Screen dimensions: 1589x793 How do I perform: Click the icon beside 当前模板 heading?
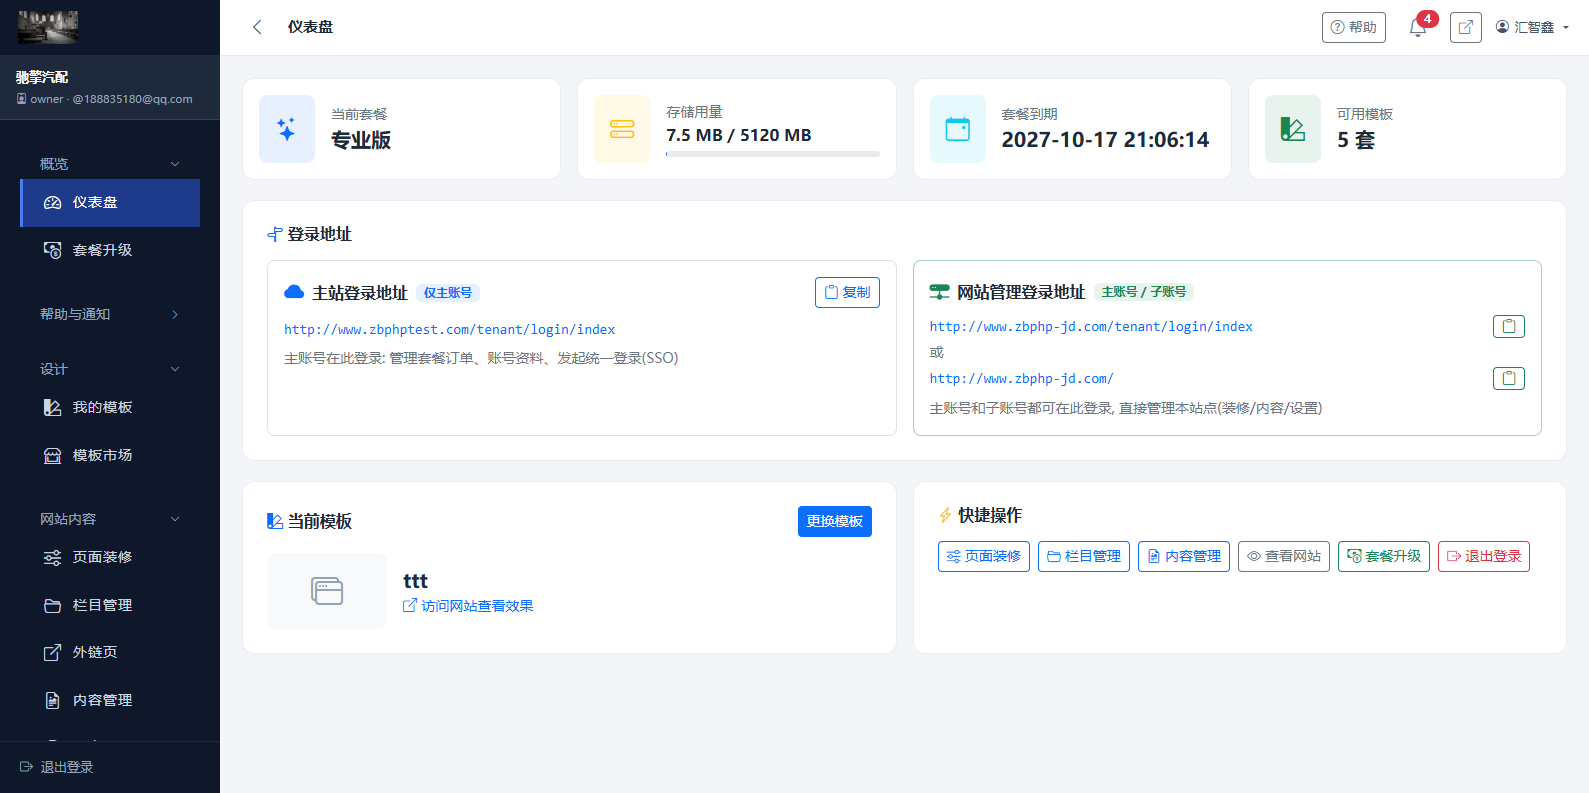point(275,521)
